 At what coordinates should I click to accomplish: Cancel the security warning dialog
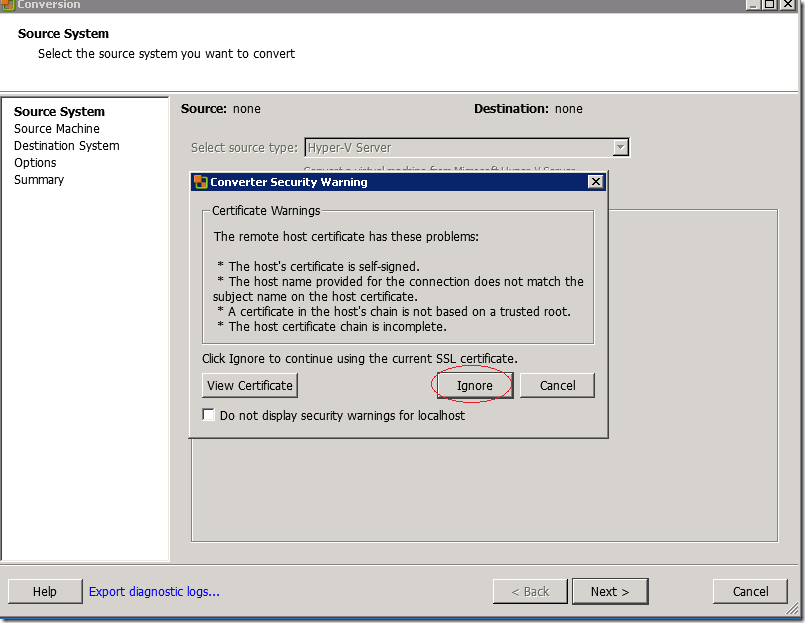click(557, 386)
